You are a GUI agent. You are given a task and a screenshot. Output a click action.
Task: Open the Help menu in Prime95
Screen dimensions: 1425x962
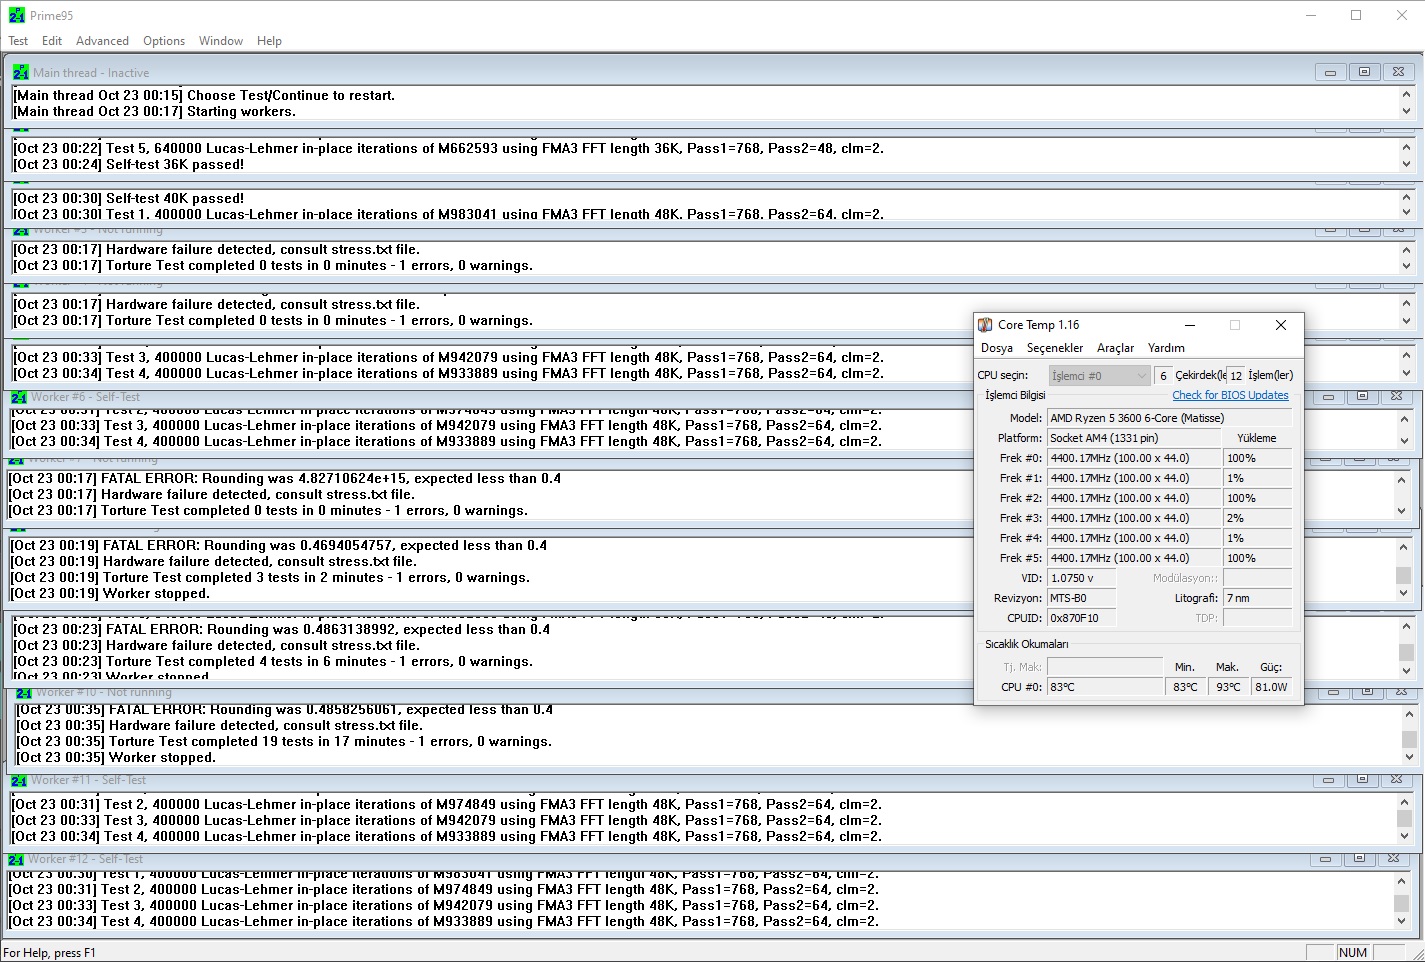coord(269,41)
